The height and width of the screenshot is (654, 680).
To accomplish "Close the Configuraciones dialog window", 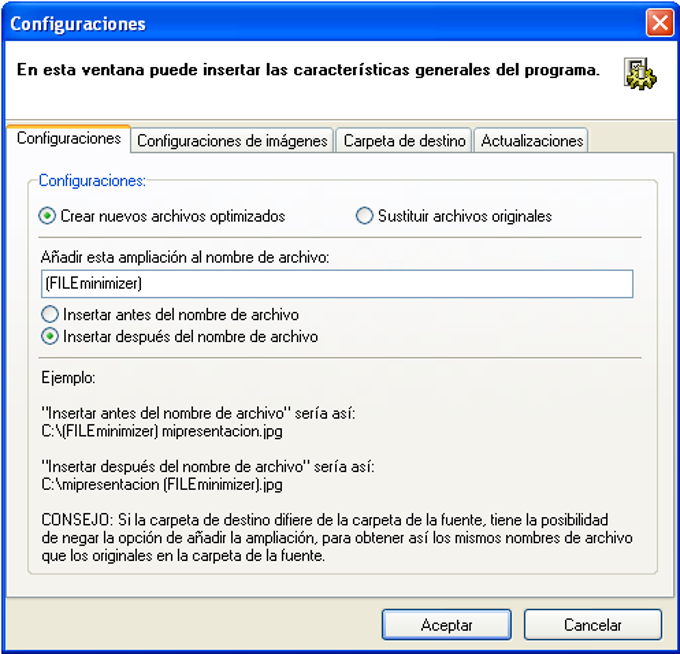I will click(x=659, y=23).
